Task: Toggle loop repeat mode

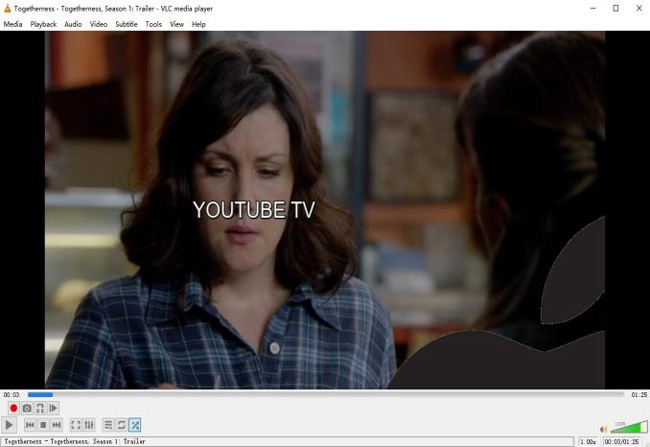Action: click(121, 425)
